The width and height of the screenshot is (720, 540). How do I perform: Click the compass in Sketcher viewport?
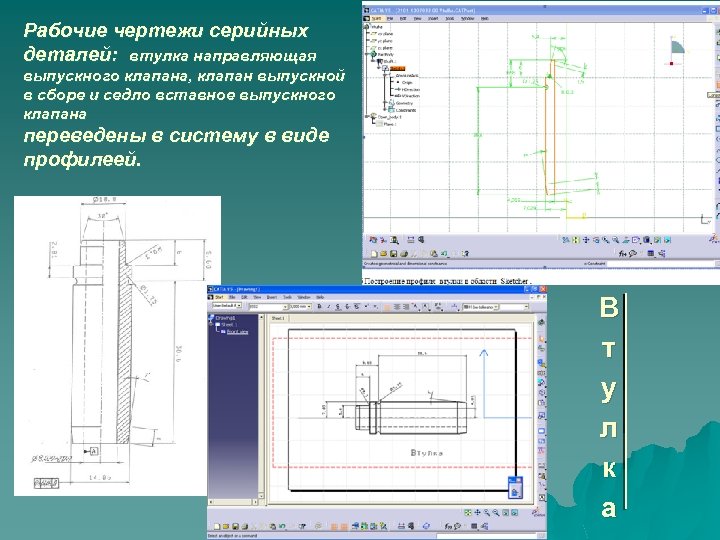pyautogui.click(x=677, y=51)
